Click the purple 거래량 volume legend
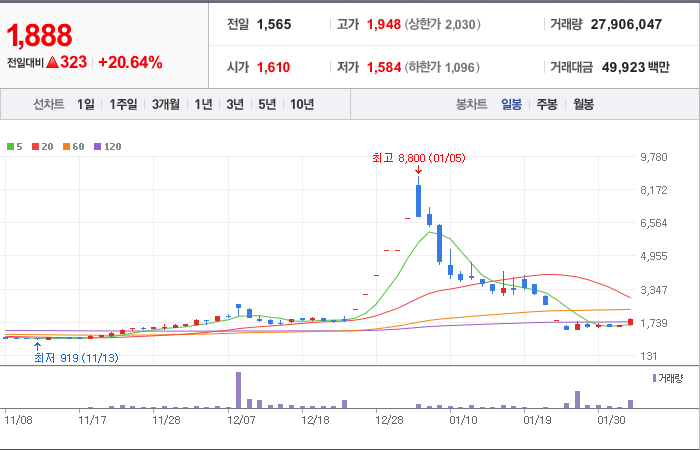This screenshot has height=450, width=700. 668,379
